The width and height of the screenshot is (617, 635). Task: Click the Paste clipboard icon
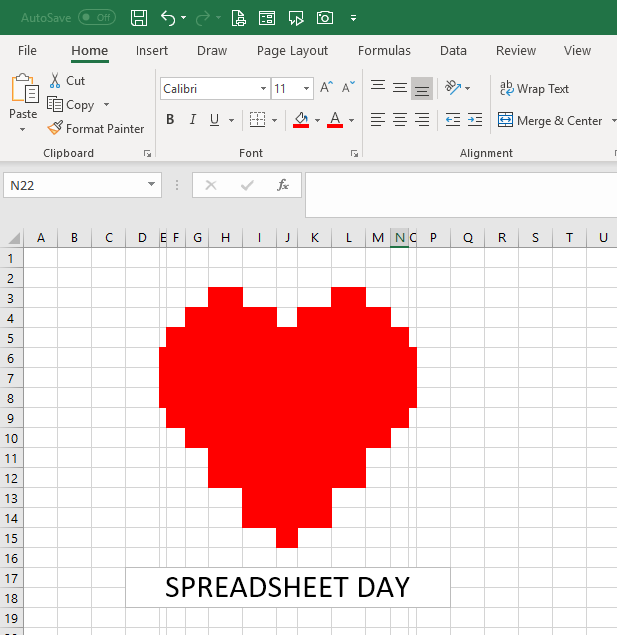[24, 88]
